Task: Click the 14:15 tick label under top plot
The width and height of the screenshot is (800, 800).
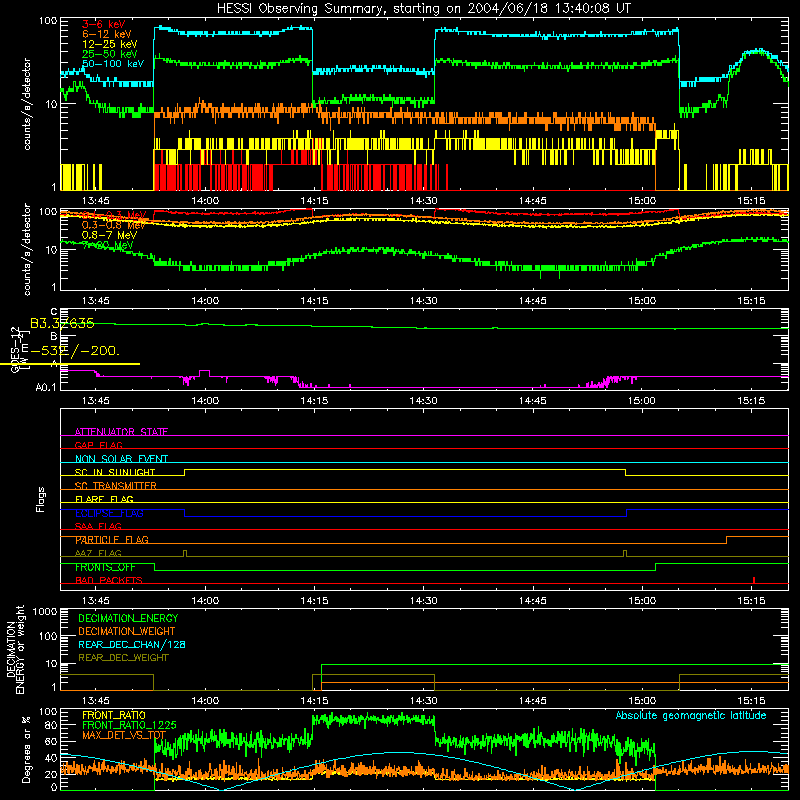Action: point(314,201)
